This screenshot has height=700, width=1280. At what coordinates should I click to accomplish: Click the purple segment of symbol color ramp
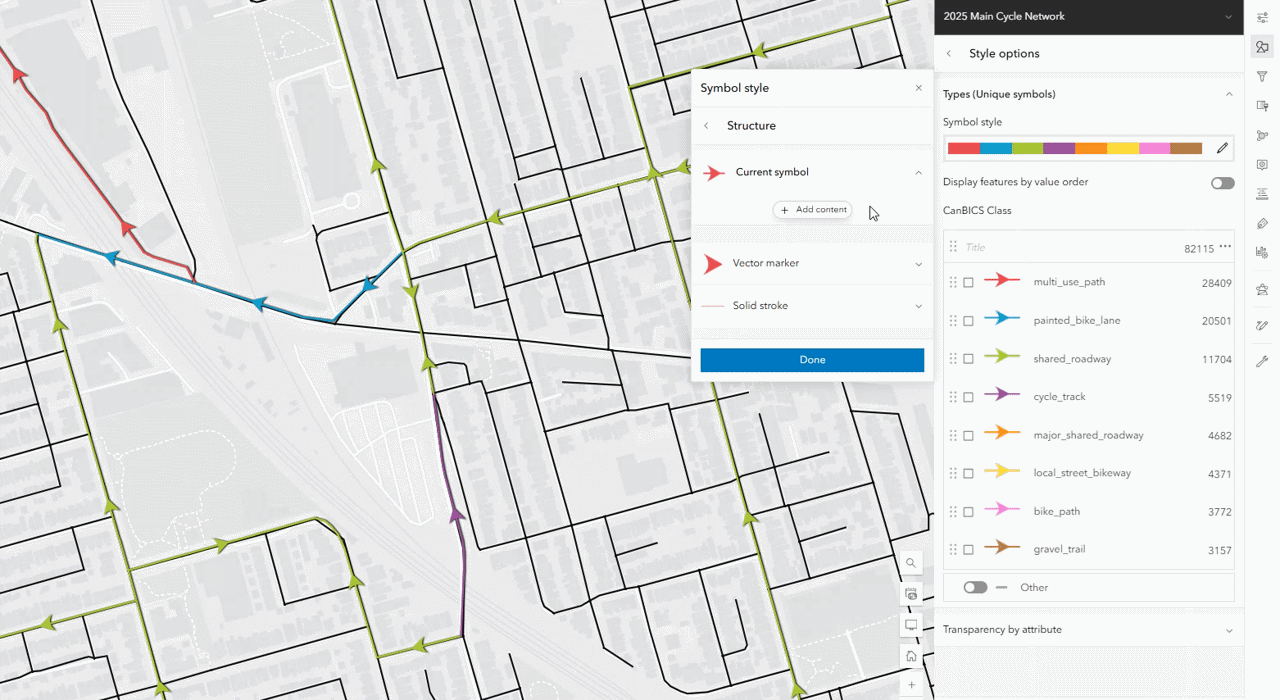click(1059, 148)
